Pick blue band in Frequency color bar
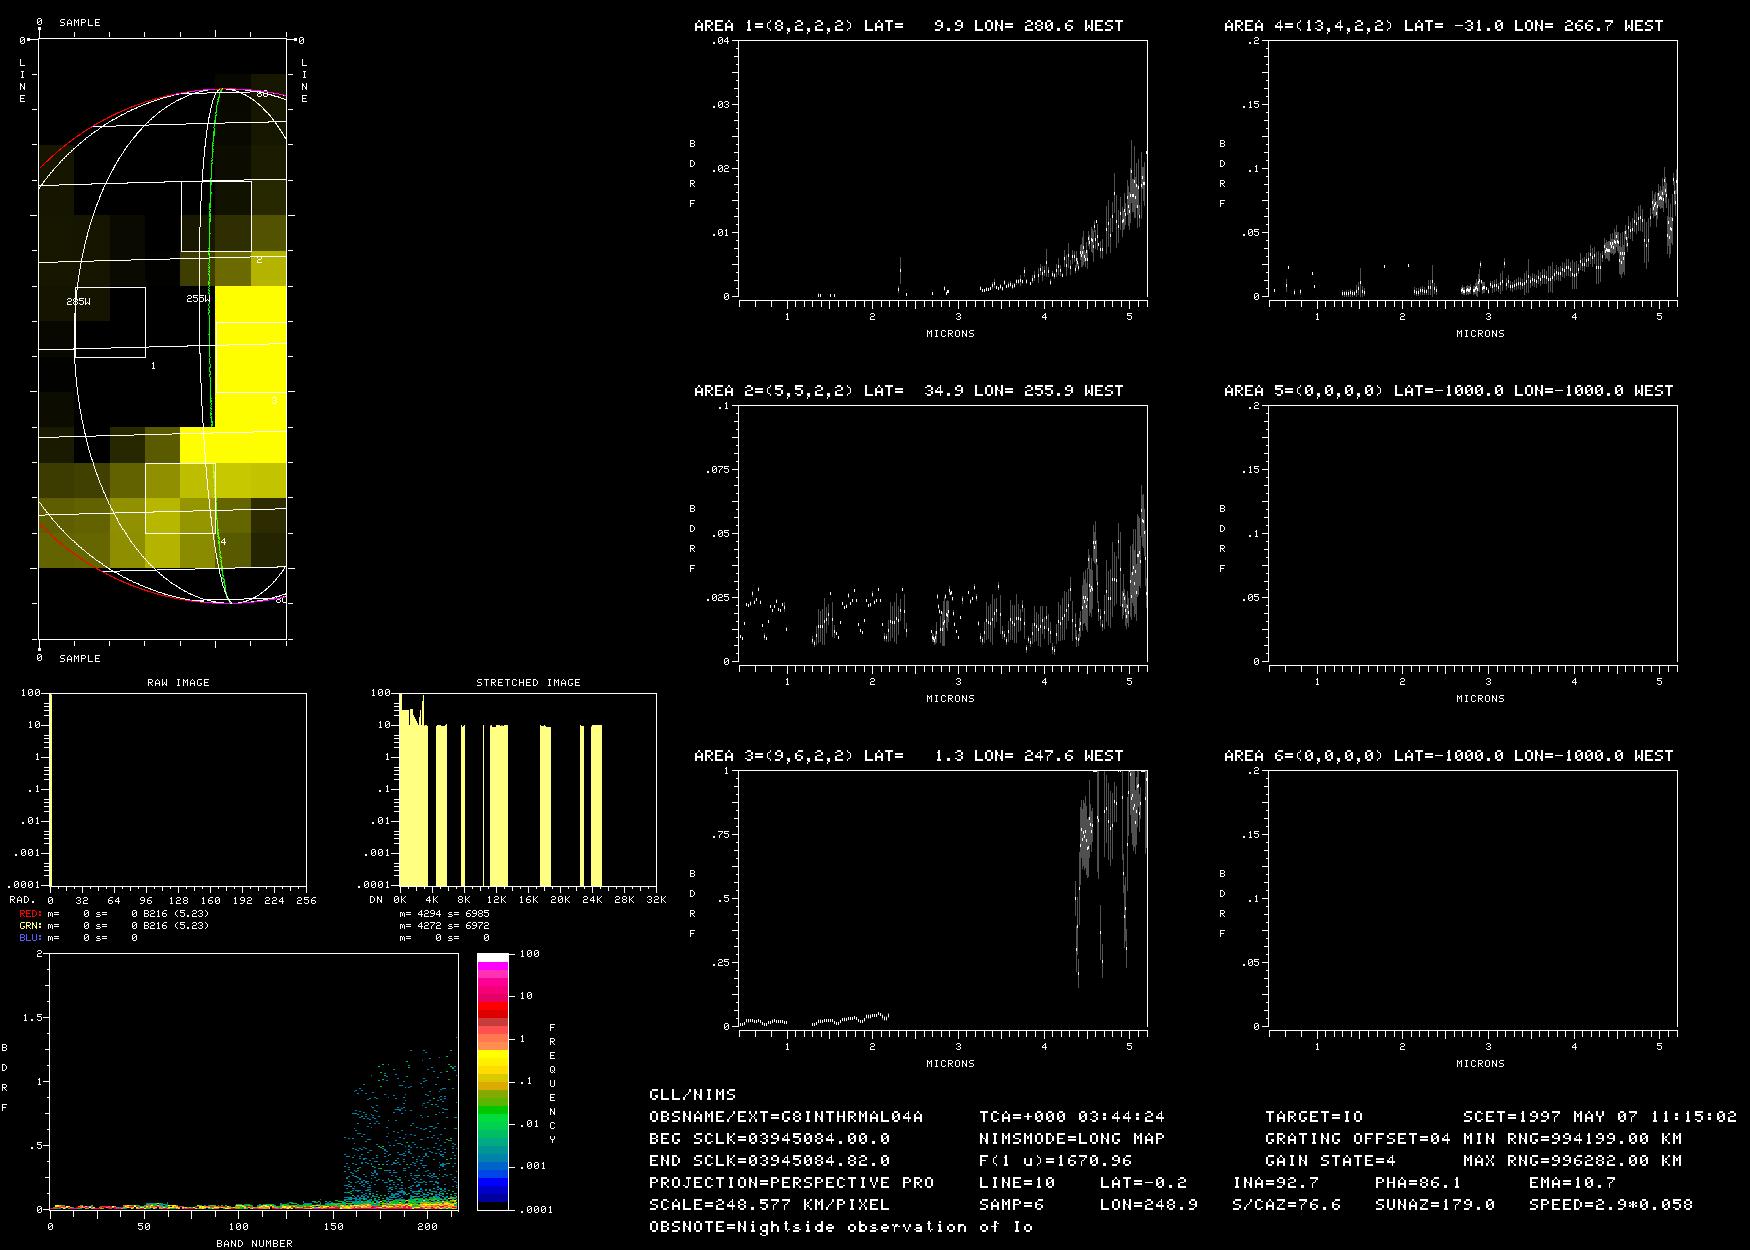The height and width of the screenshot is (1250, 1750). [x=492, y=1188]
